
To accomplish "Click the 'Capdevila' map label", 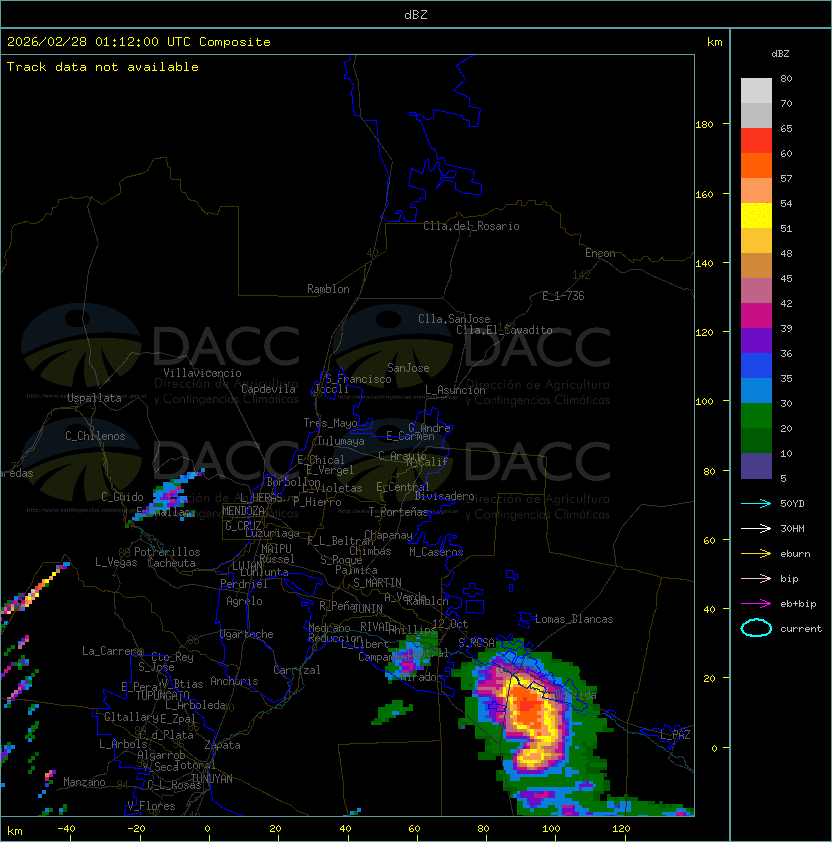I will pyautogui.click(x=268, y=389).
